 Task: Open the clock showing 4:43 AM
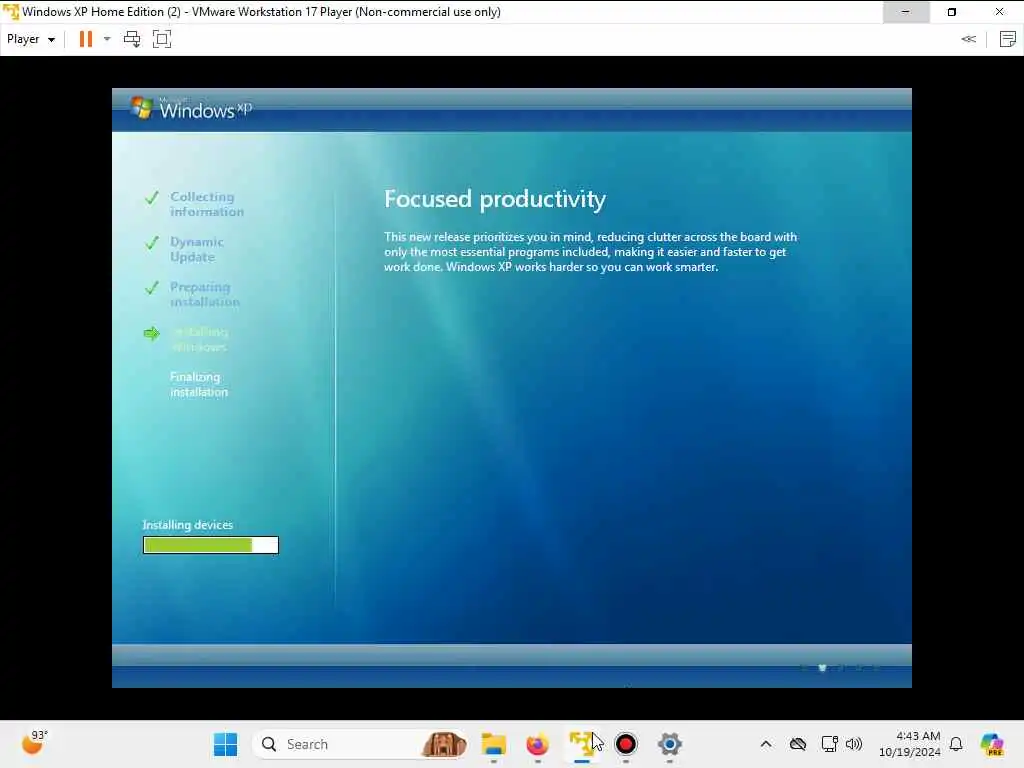(x=910, y=744)
